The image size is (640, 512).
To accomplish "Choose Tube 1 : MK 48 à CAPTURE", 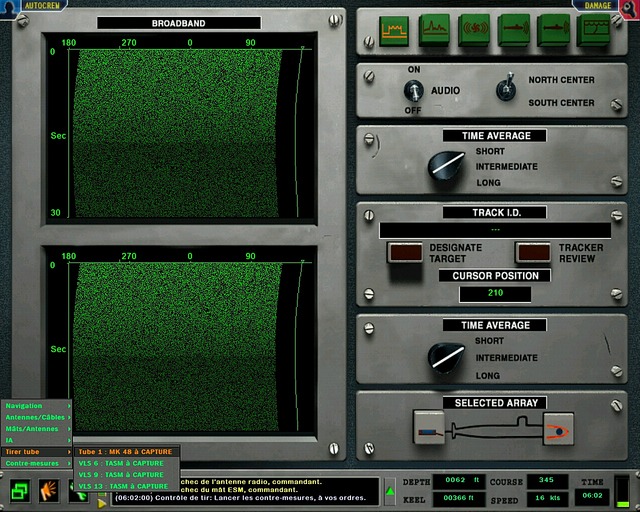I will pyautogui.click(x=126, y=452).
